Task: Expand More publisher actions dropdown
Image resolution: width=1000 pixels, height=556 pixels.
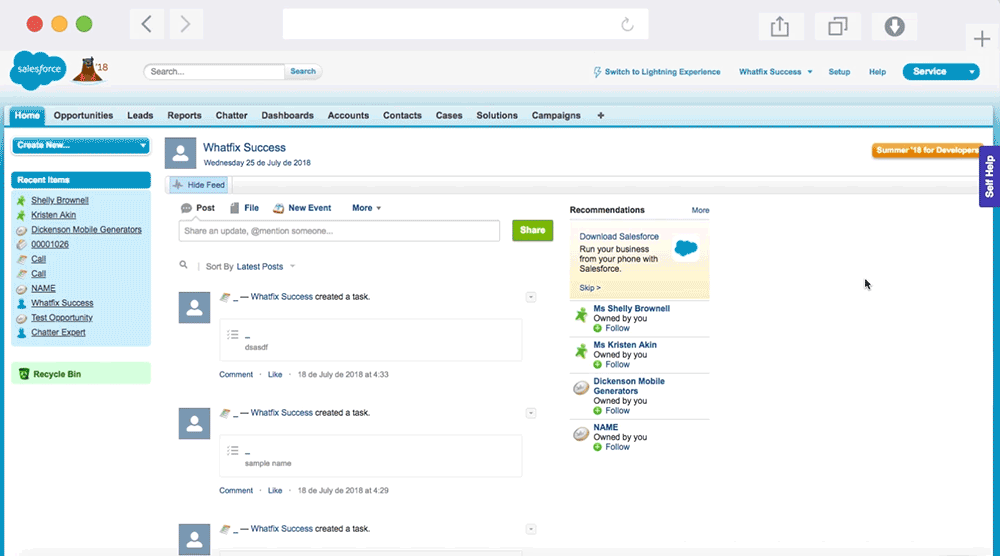Action: (x=367, y=208)
